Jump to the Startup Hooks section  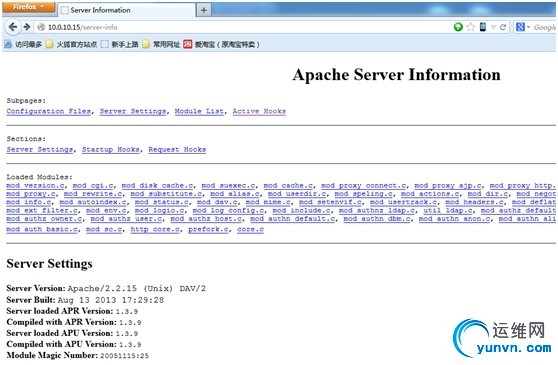pos(111,149)
